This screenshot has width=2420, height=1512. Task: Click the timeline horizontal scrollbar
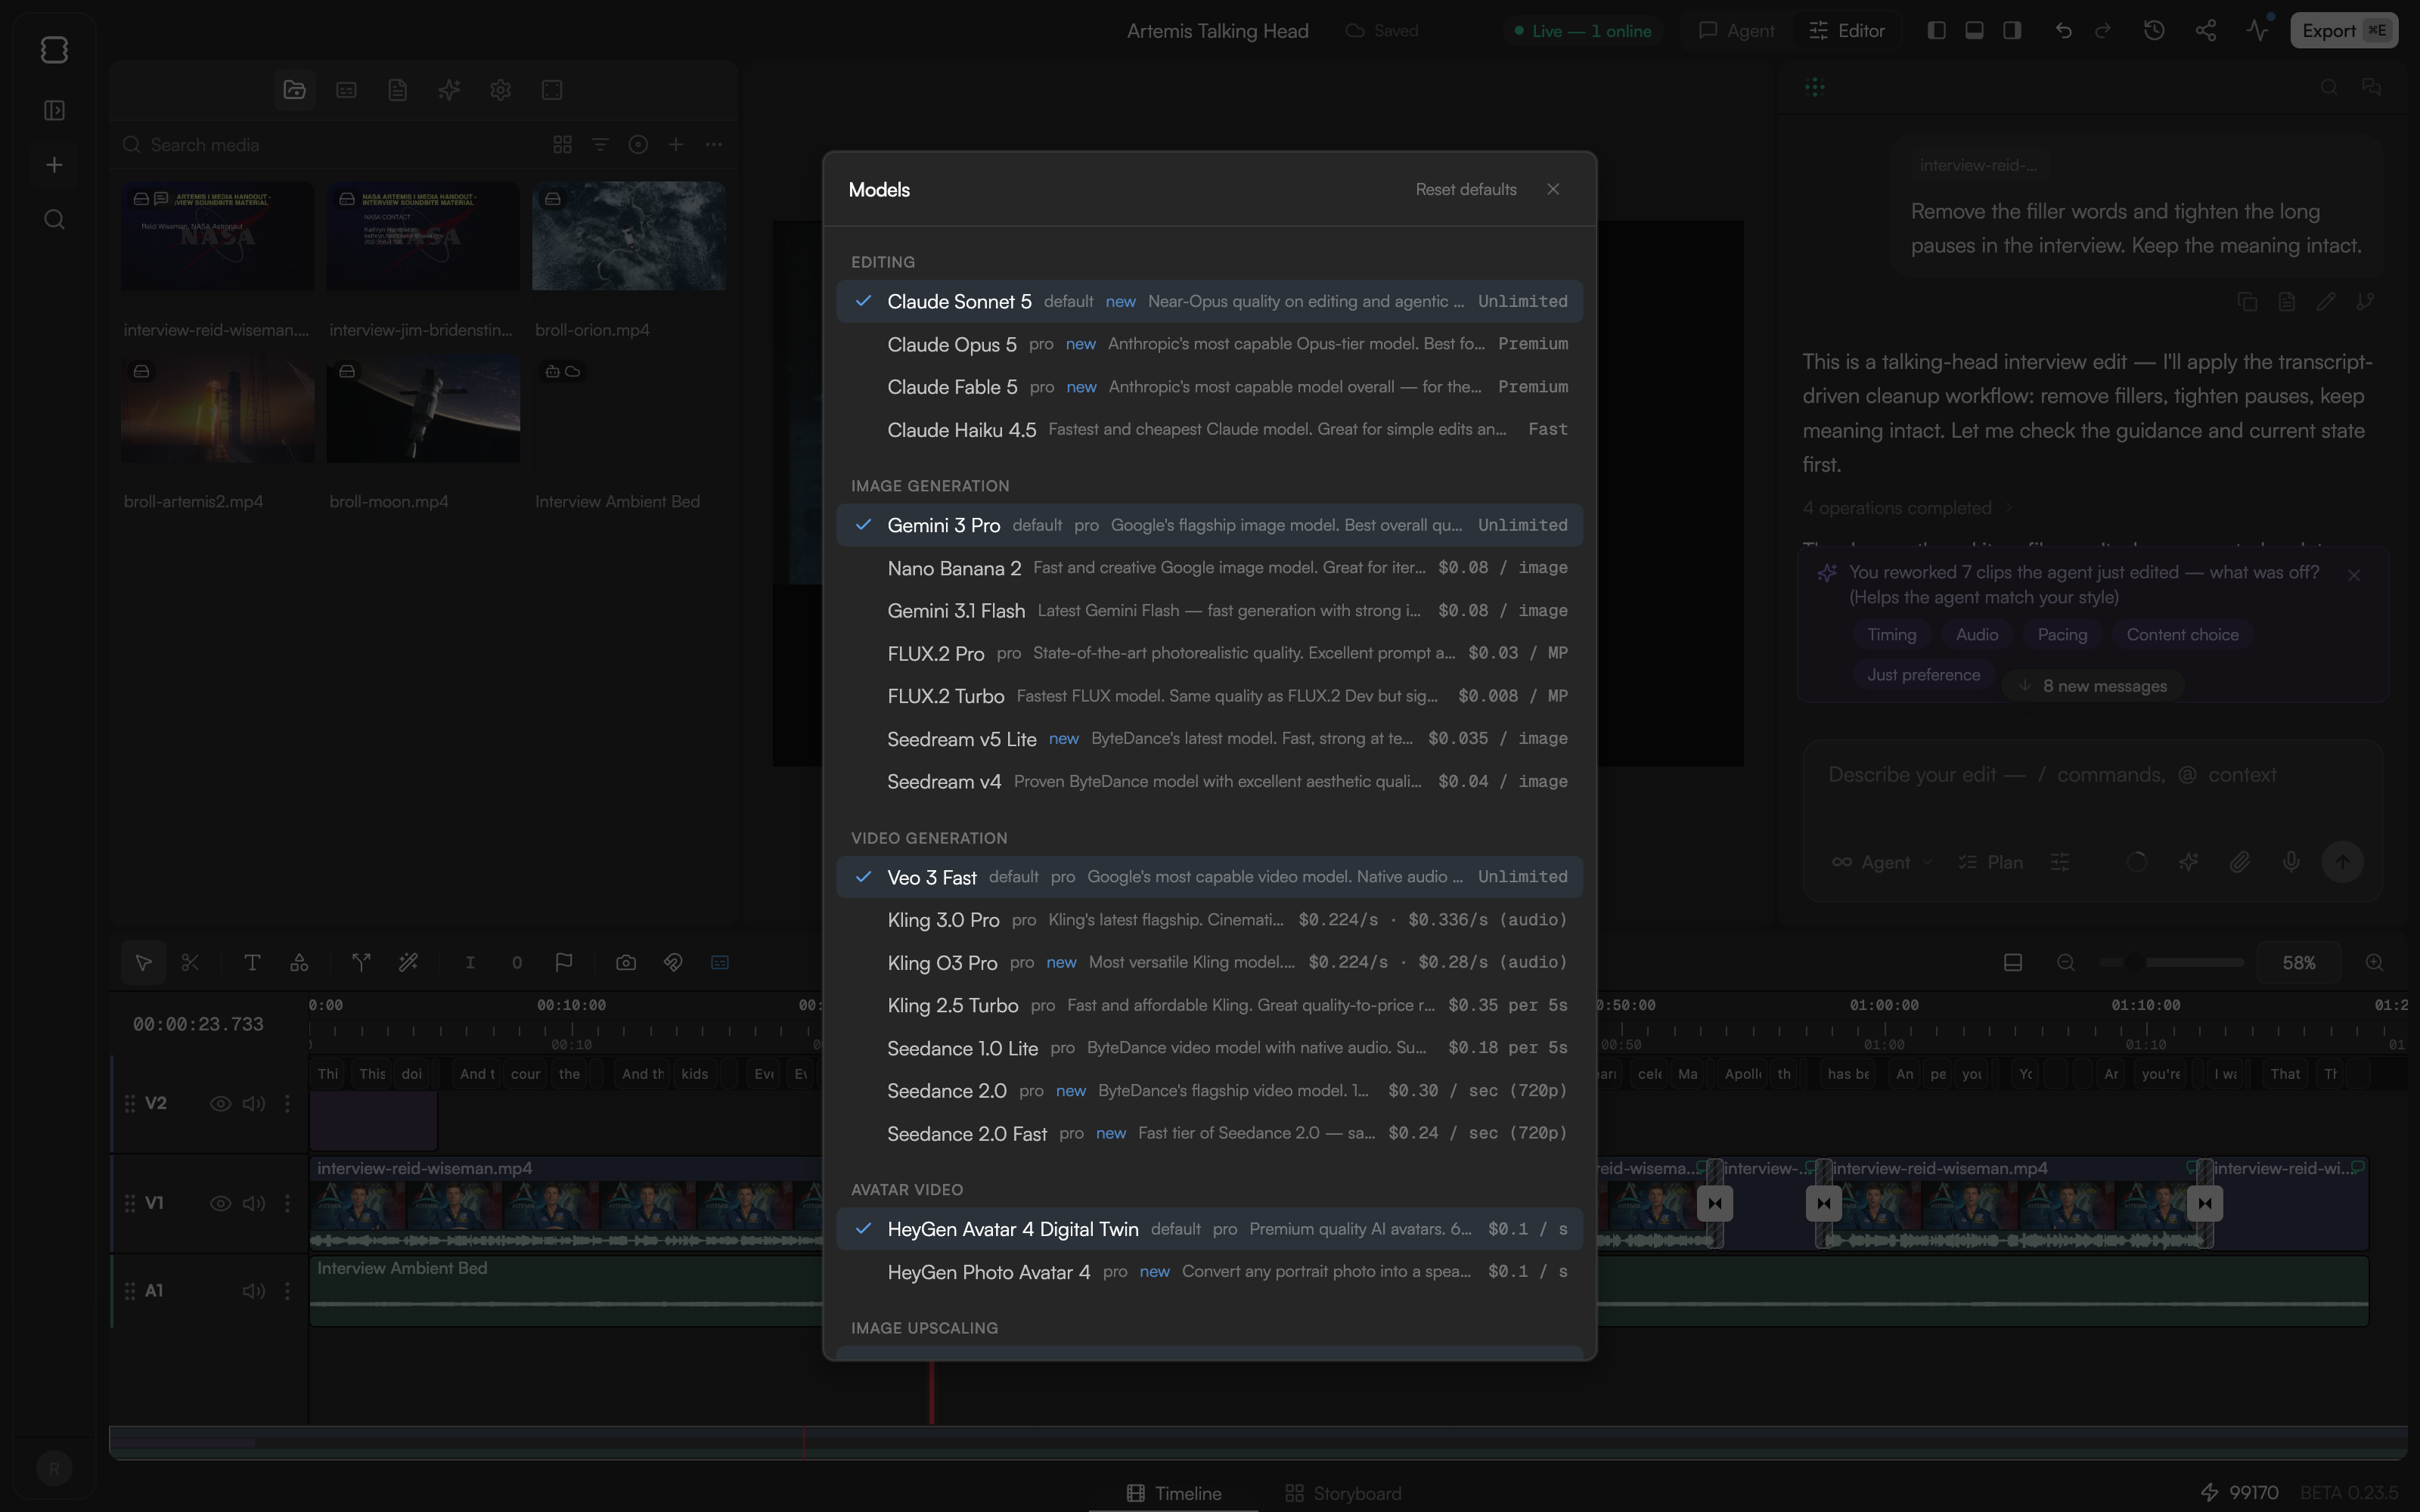click(x=1258, y=1443)
